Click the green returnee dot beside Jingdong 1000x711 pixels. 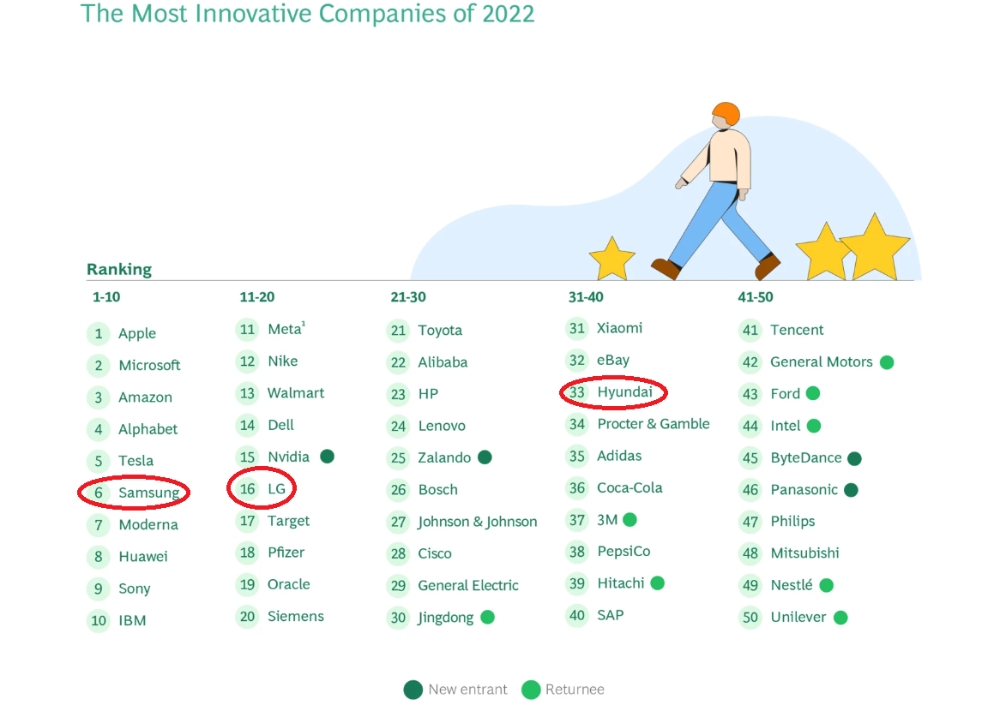tap(487, 617)
